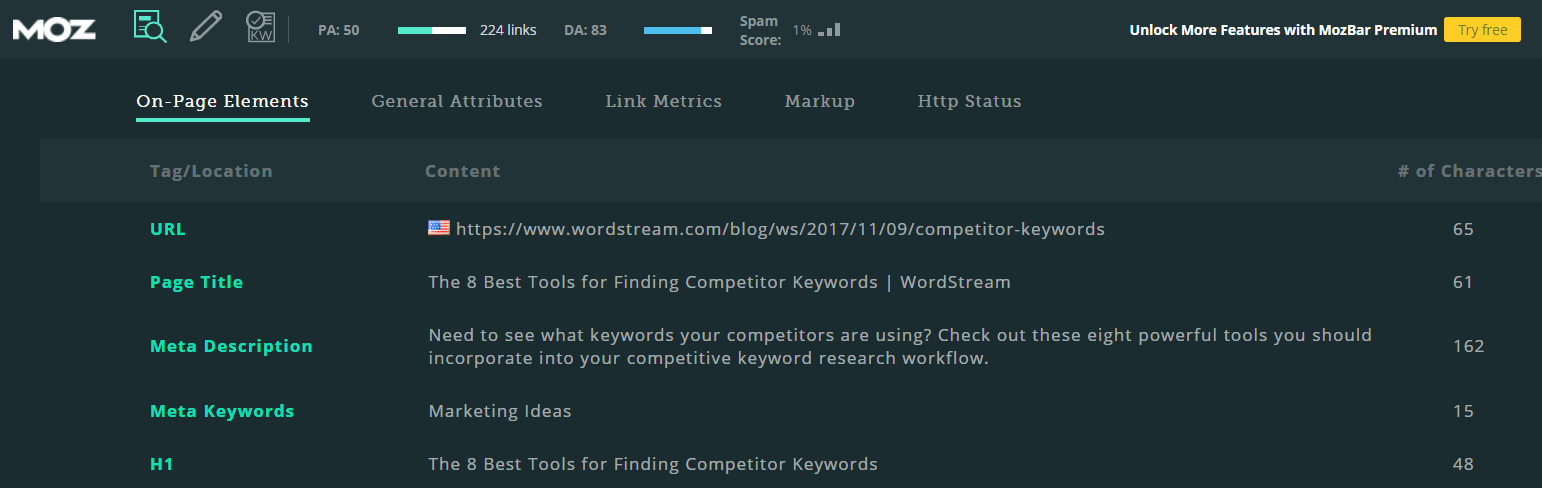The image size is (1542, 488).
Task: Open the Page Analysis magnifier icon
Action: pos(150,27)
